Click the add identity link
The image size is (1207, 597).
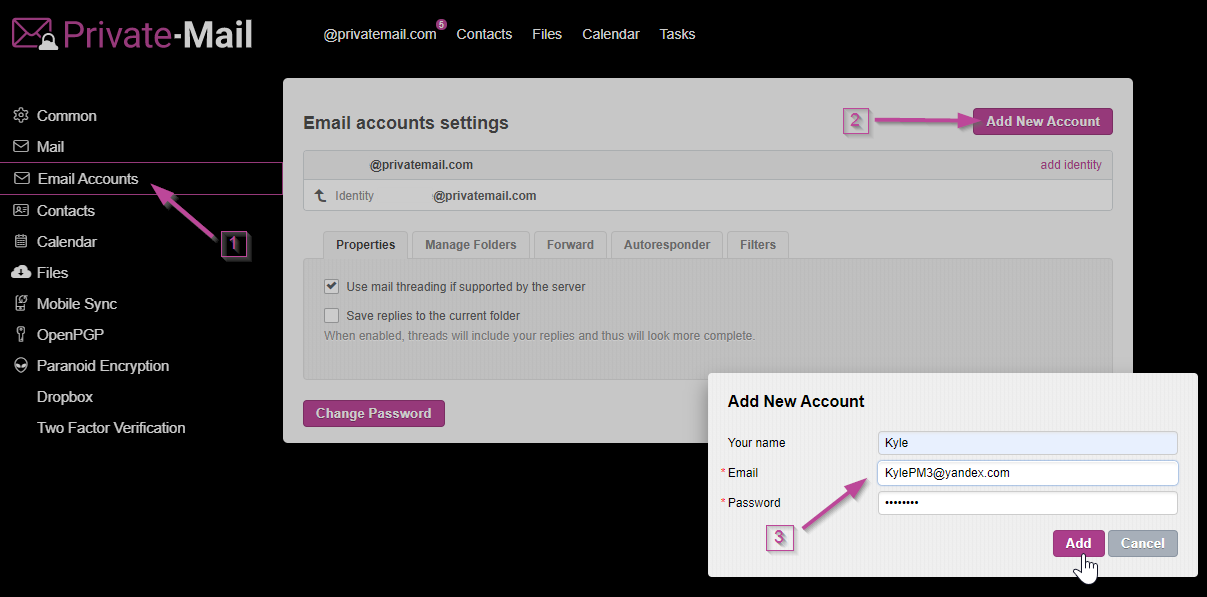[1070, 165]
